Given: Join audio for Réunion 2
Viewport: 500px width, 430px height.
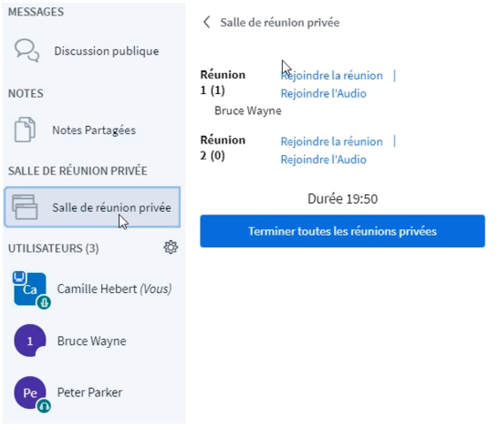Looking at the screenshot, I should (323, 160).
